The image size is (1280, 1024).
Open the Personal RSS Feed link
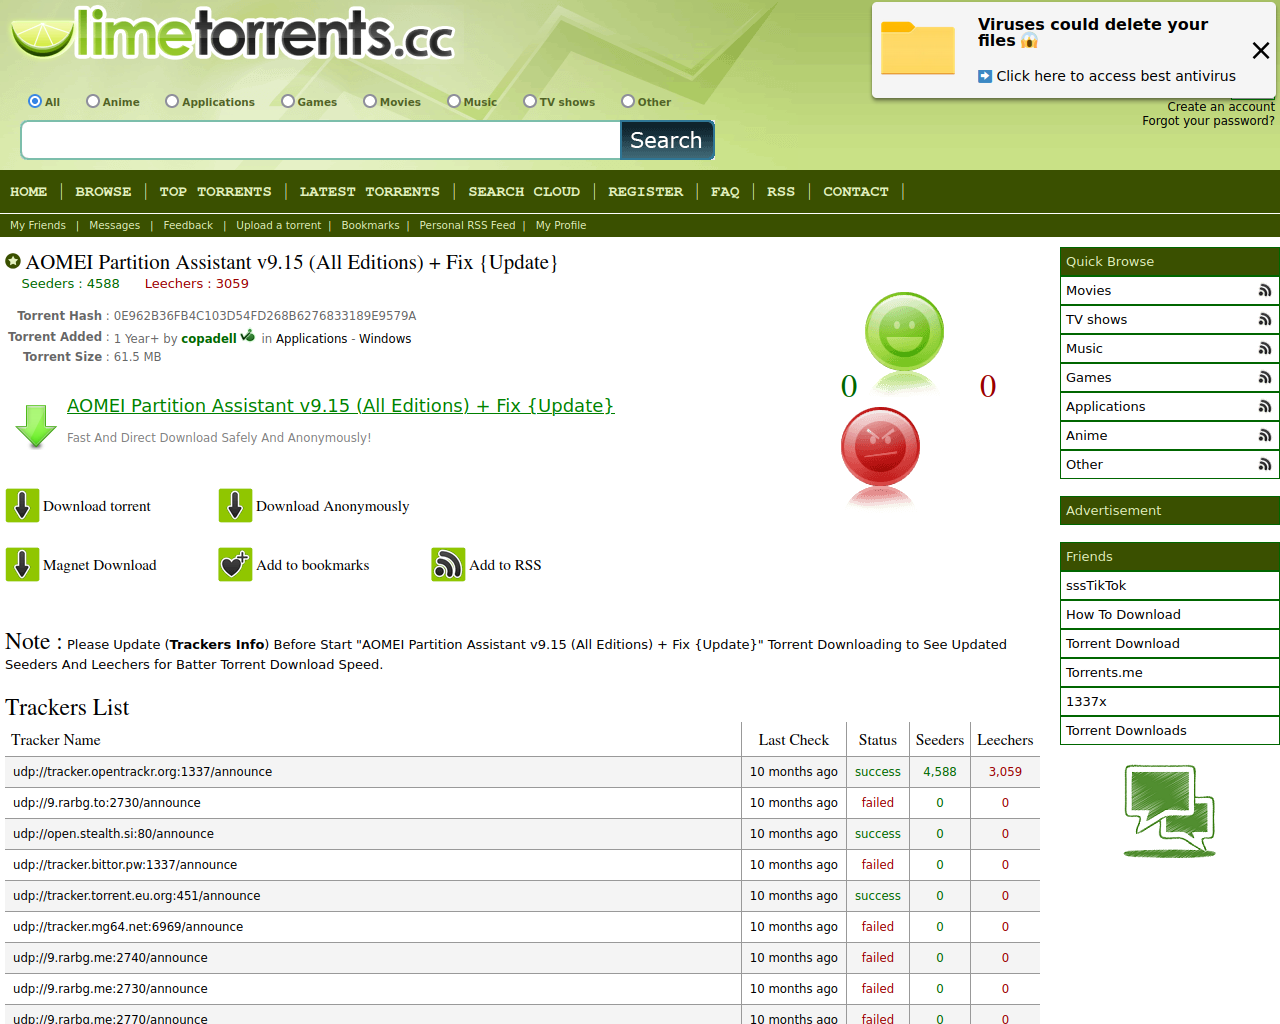(467, 225)
